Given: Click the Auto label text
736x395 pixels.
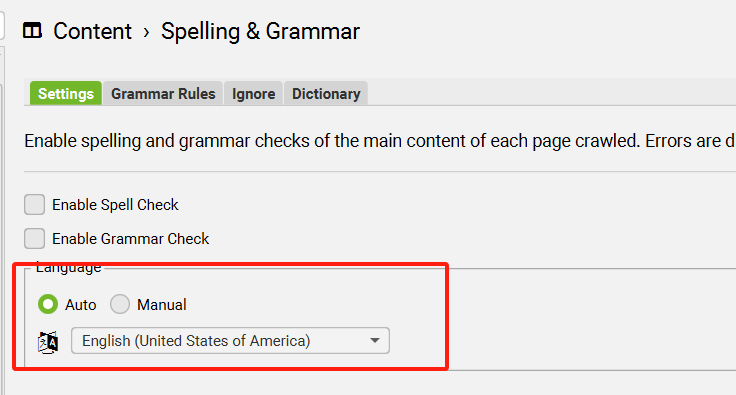Looking at the screenshot, I should 81,305.
